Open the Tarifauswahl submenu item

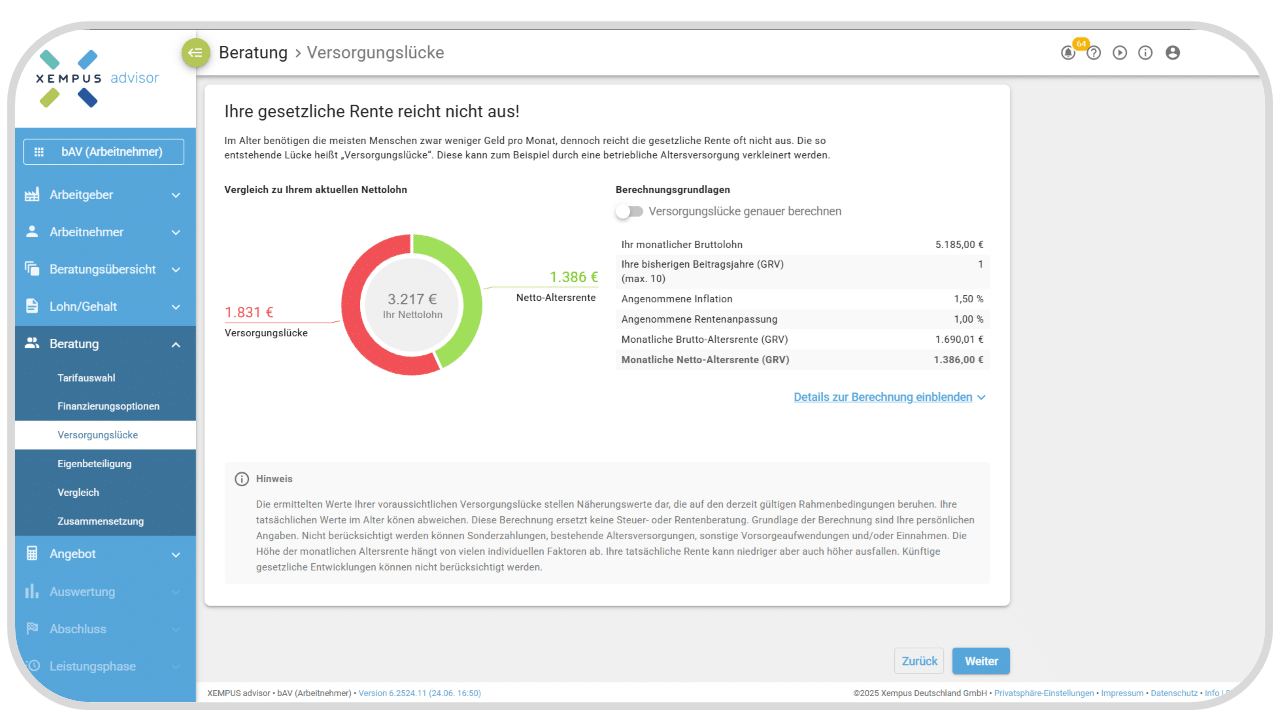pyautogui.click(x=86, y=378)
